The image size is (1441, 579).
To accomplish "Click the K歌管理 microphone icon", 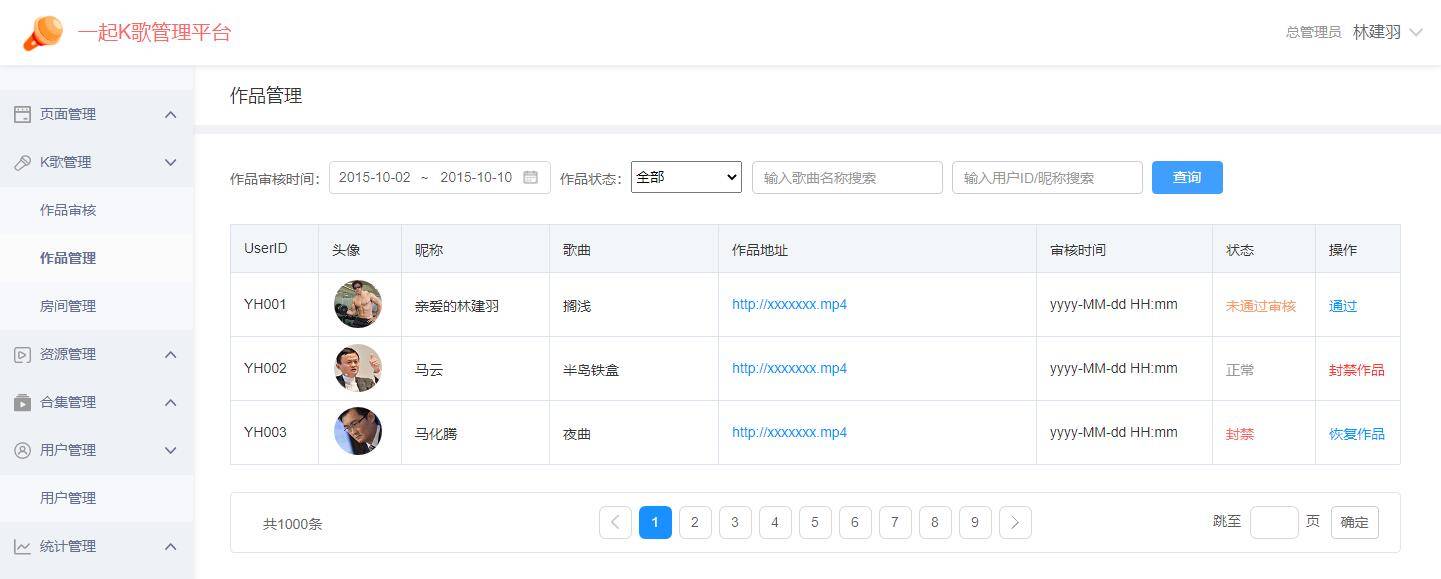I will [22, 162].
